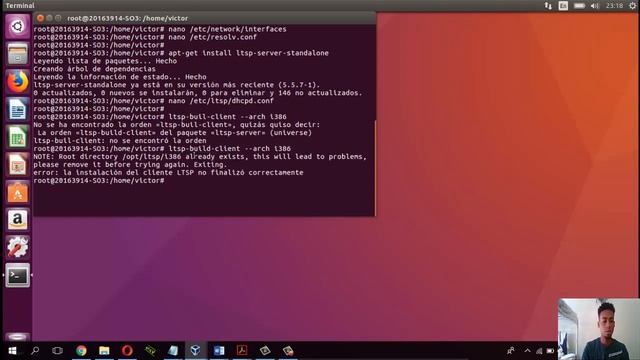The width and height of the screenshot is (640, 360).
Task: Minimize the Terminal window
Action: [x=49, y=18]
